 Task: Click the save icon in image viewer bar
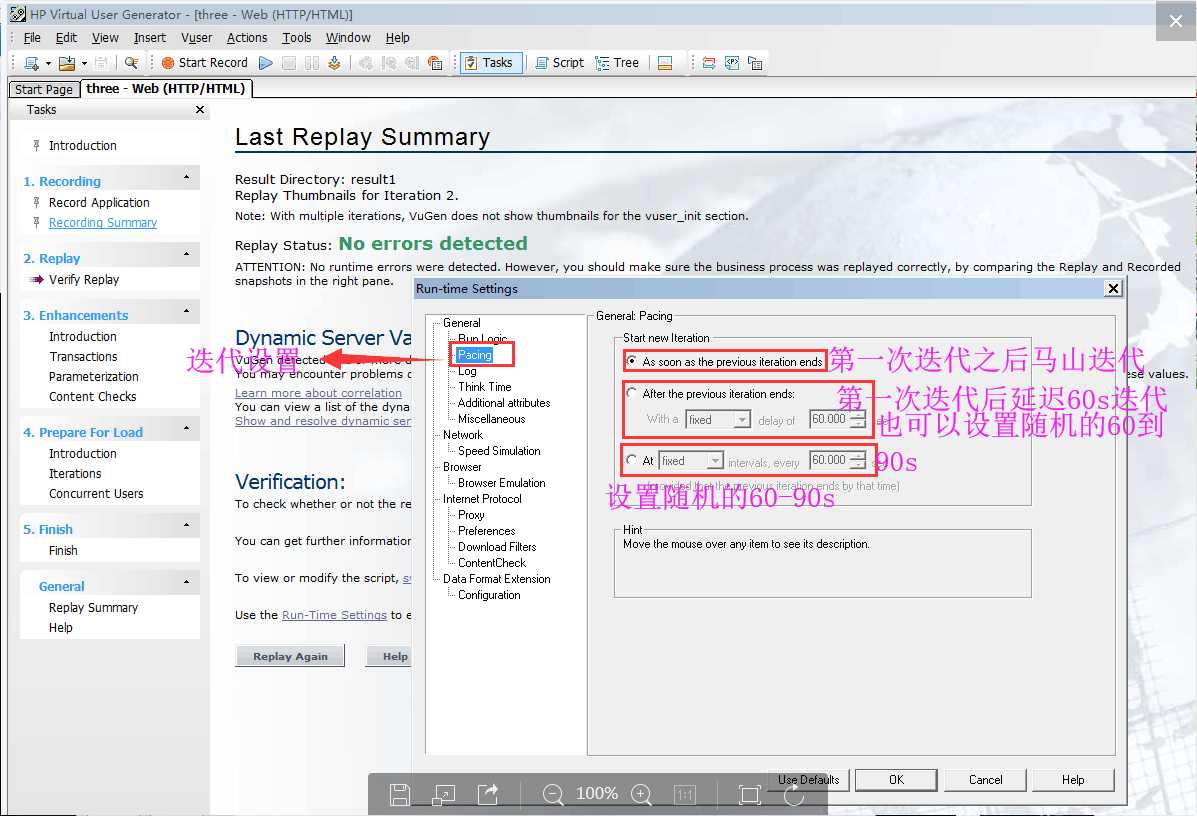click(400, 795)
